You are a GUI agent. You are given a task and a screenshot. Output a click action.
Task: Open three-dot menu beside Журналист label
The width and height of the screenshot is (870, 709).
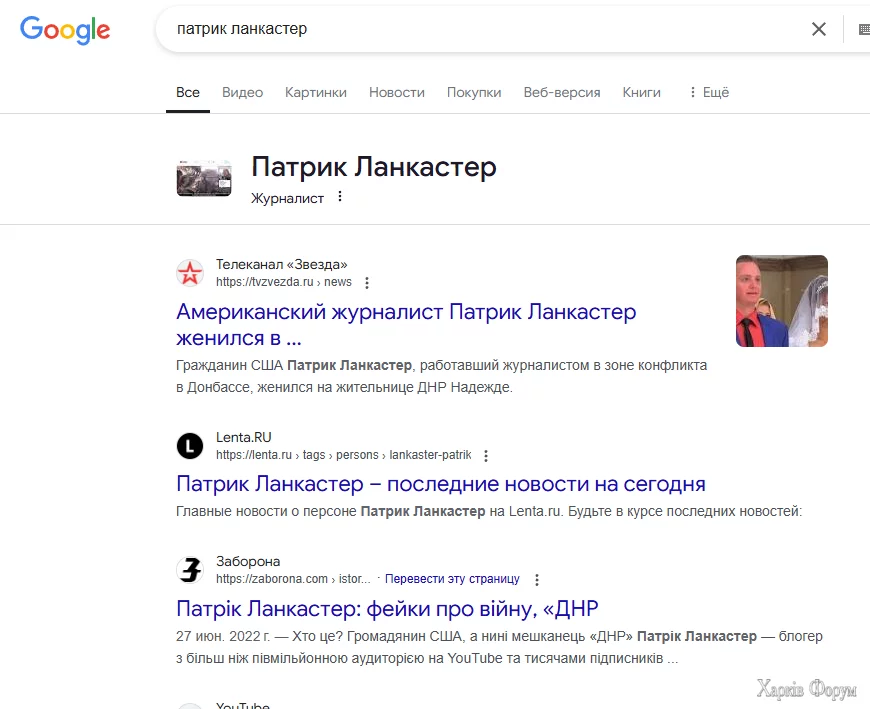(340, 197)
